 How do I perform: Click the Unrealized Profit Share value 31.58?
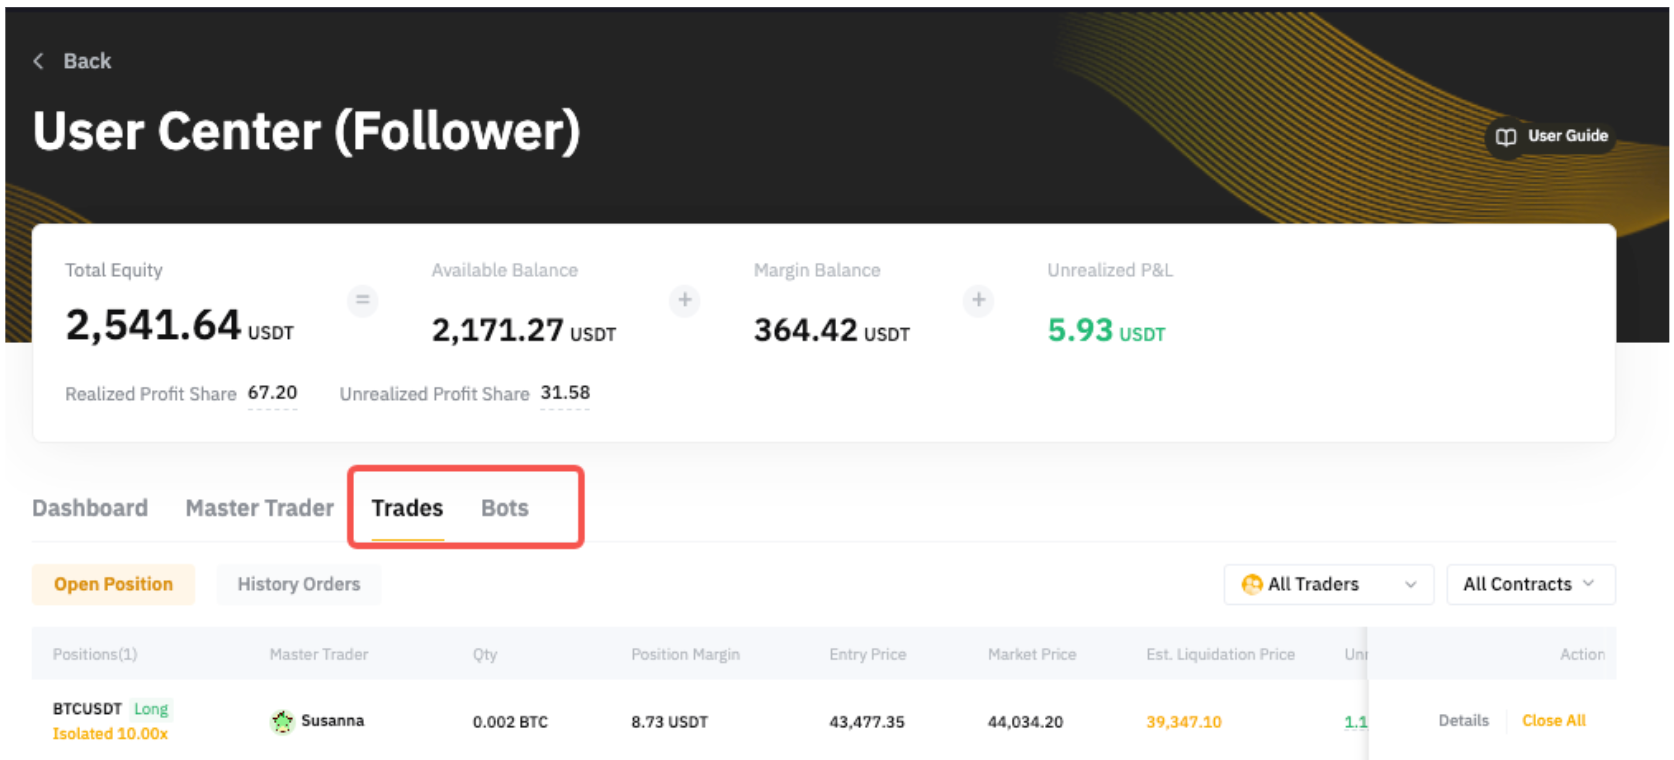565,393
